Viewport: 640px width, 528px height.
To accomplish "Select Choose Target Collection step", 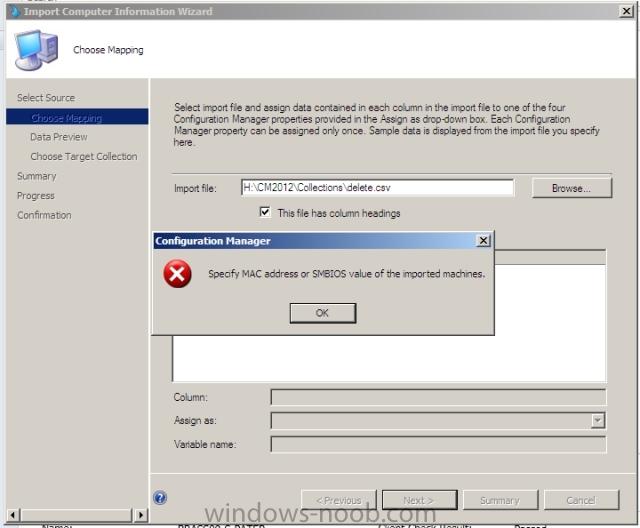I will coord(84,157).
